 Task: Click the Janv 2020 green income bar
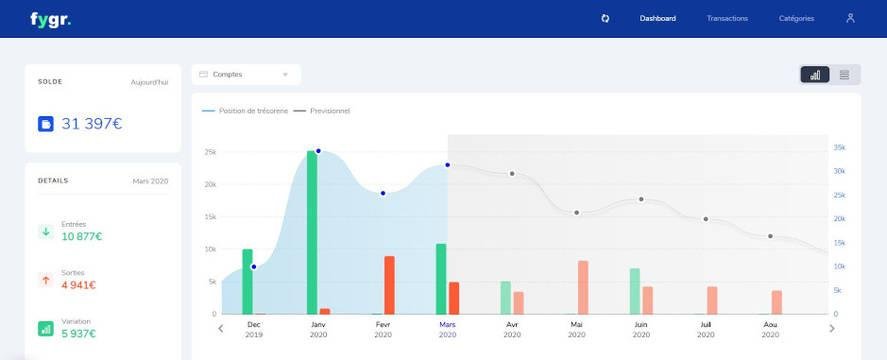[312, 233]
